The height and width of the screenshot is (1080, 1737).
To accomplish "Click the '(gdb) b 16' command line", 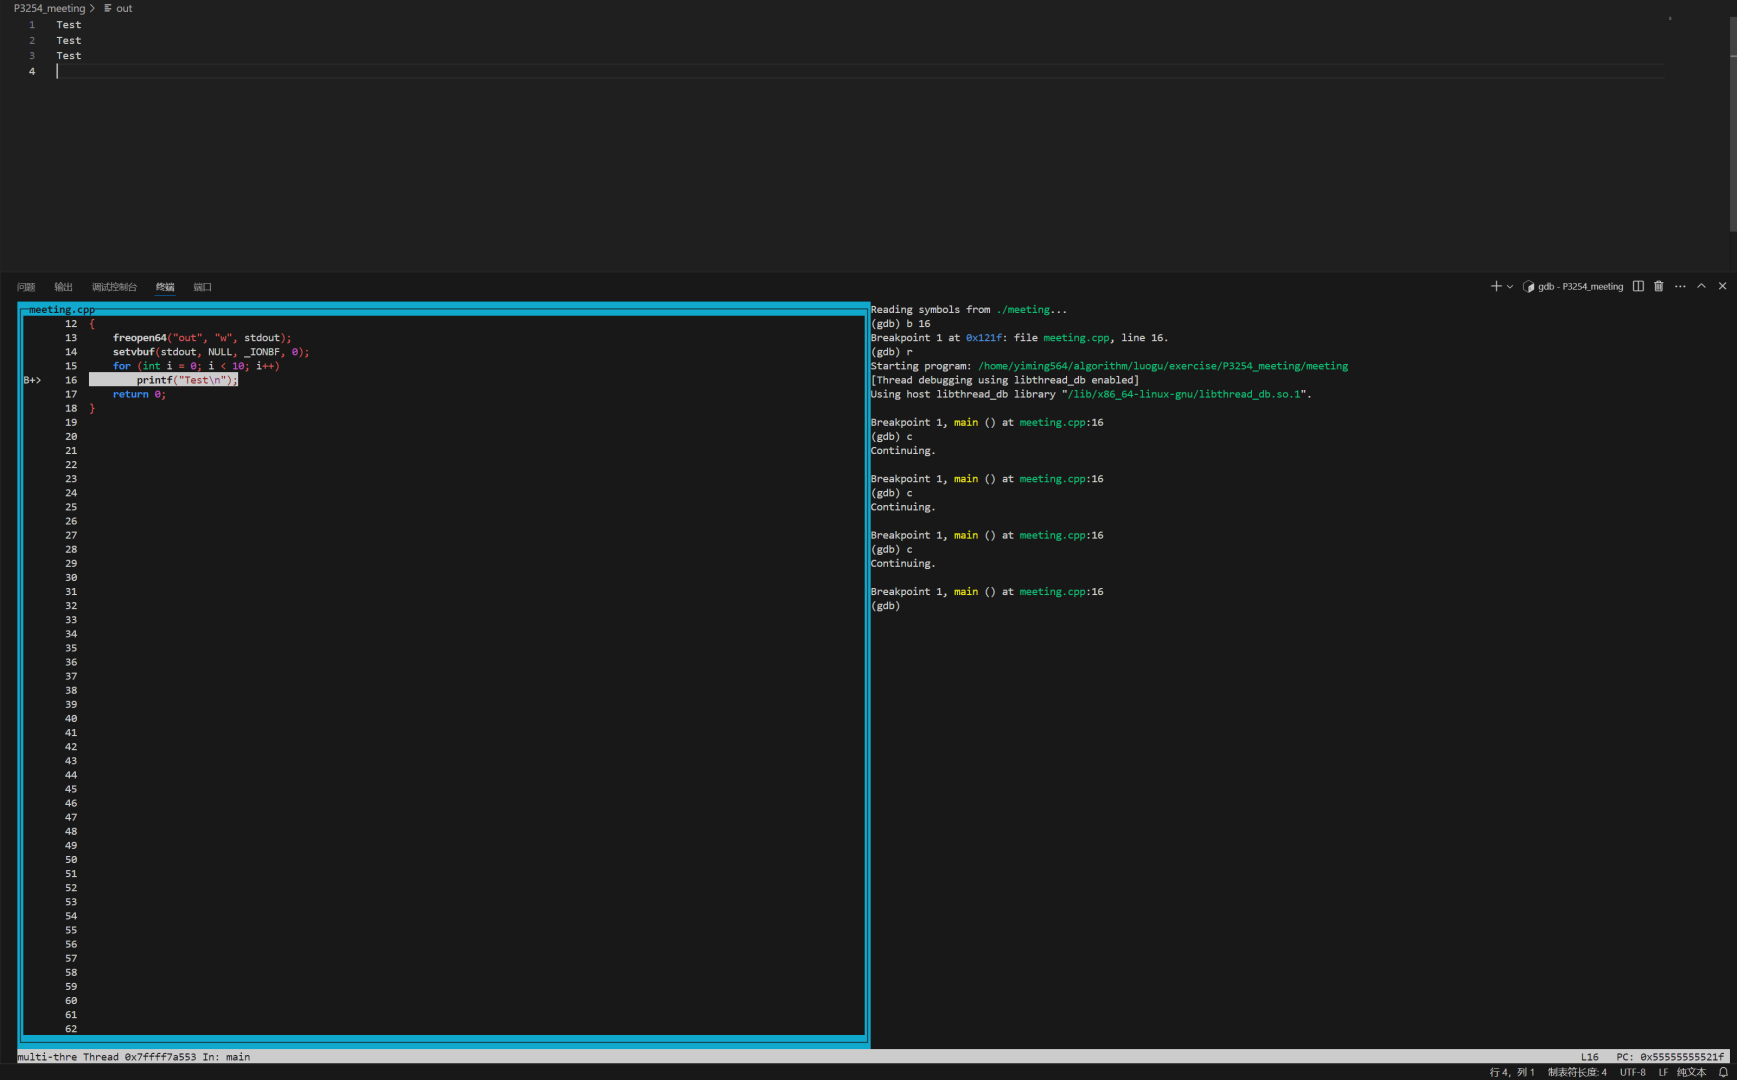I will 900,324.
